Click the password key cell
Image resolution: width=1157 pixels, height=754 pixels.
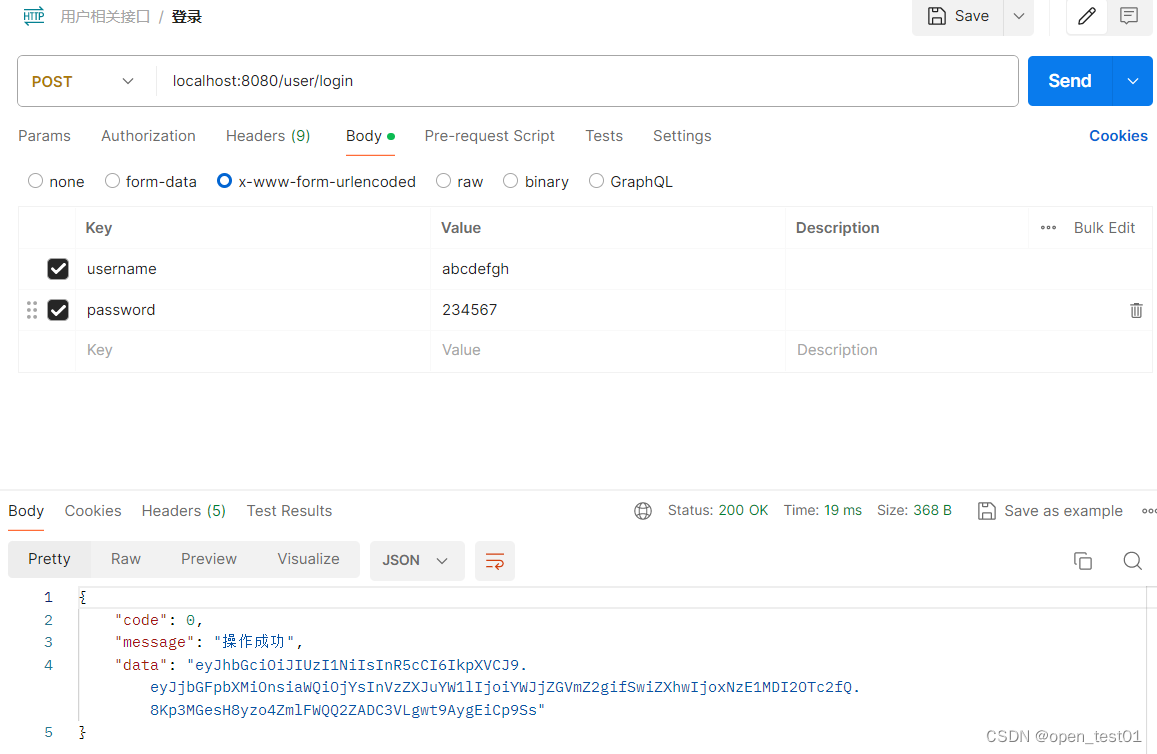click(252, 310)
